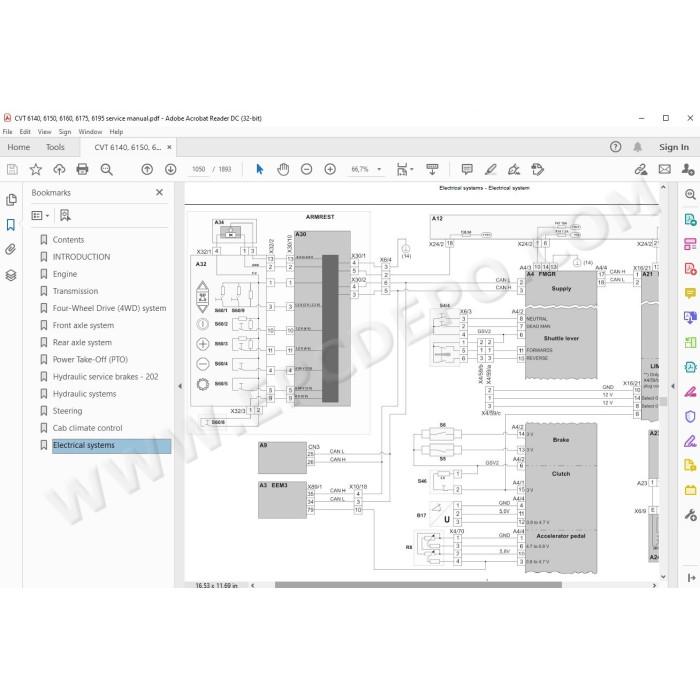Viewport: 700px width, 700px height.
Task: Select the Electrical systems bookmark
Action: (x=112, y=446)
